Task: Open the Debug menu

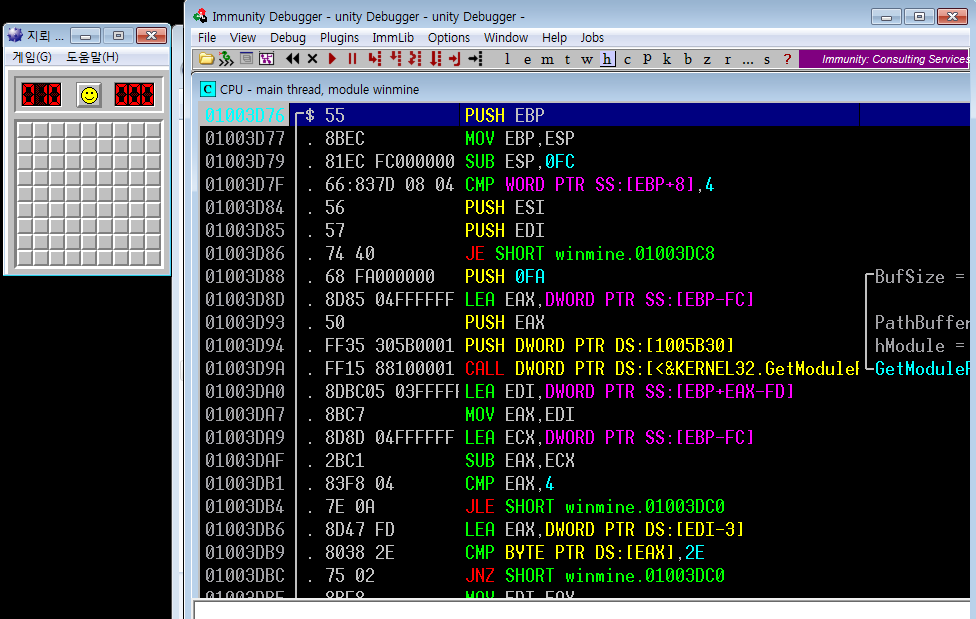Action: (x=288, y=37)
